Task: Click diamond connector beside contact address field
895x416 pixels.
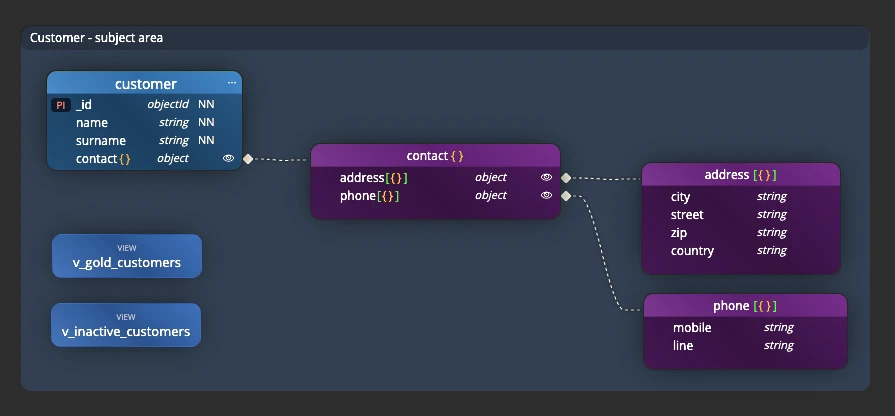Action: click(x=566, y=178)
